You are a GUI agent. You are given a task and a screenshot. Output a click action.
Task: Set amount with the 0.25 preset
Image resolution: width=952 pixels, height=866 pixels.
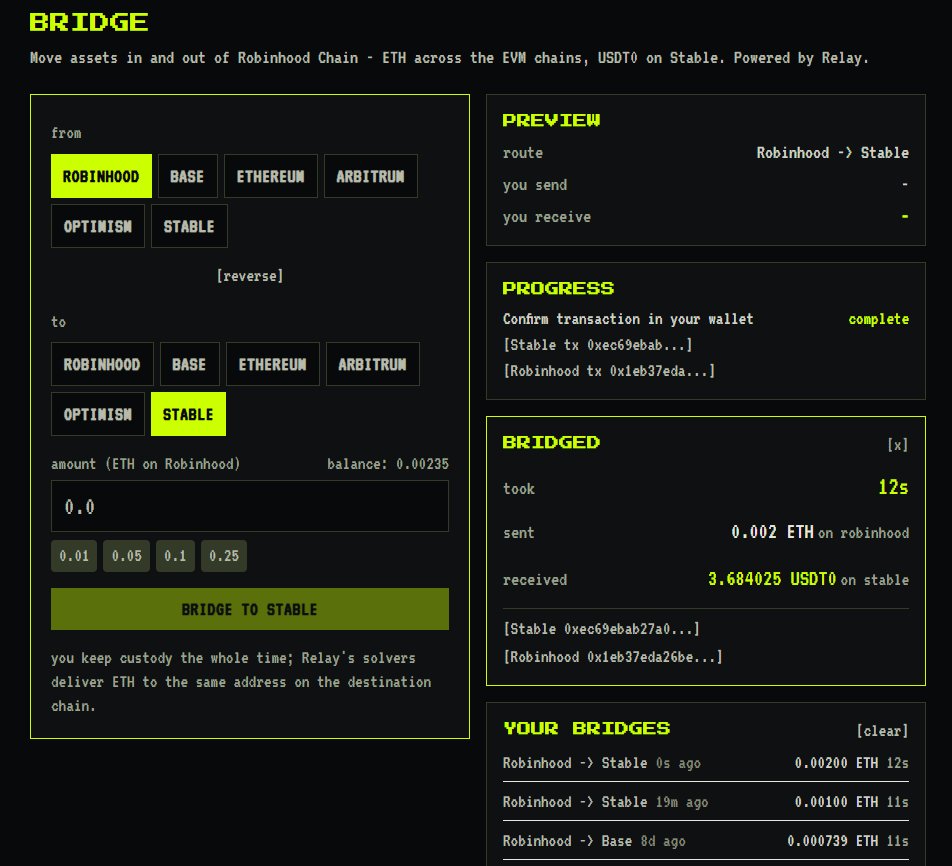(x=224, y=556)
